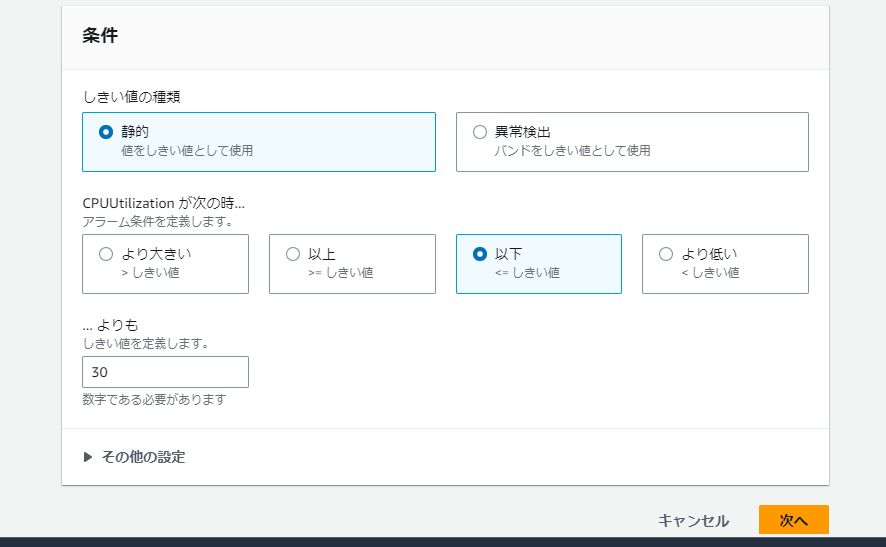
Task: Click the 値をしきい値として使用 description text
Action: [187, 151]
